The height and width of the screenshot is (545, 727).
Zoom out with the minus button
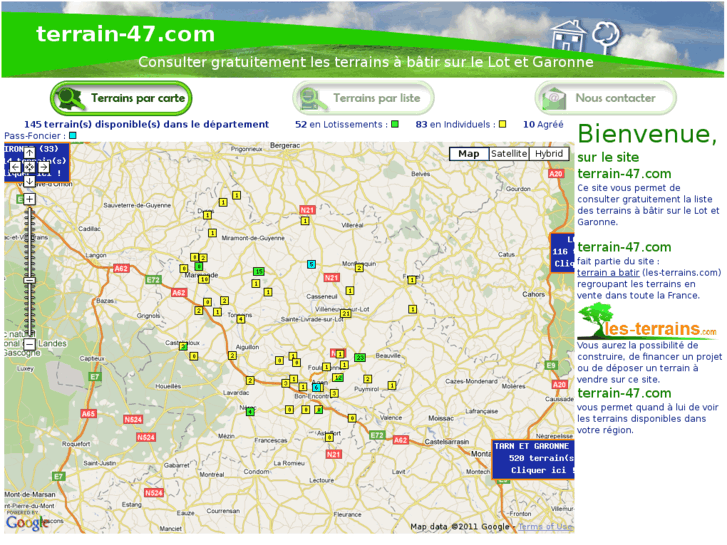29,344
